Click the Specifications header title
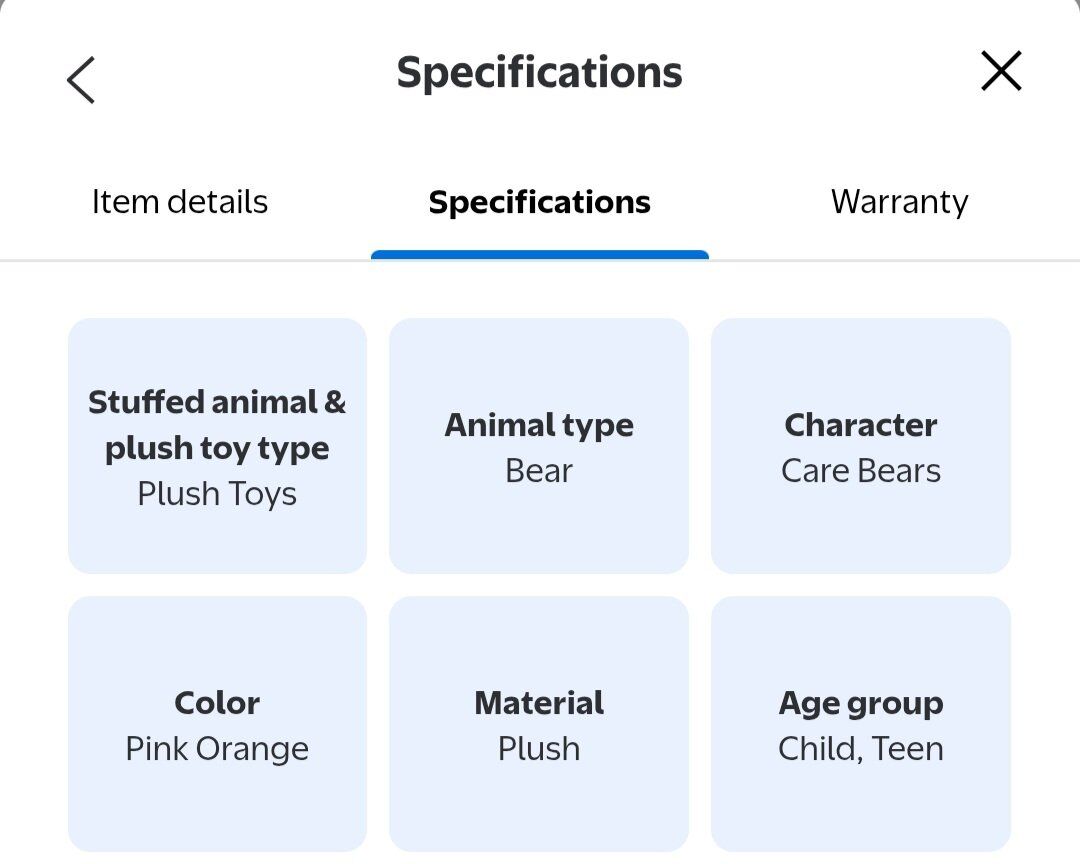The height and width of the screenshot is (864, 1080). (x=539, y=72)
